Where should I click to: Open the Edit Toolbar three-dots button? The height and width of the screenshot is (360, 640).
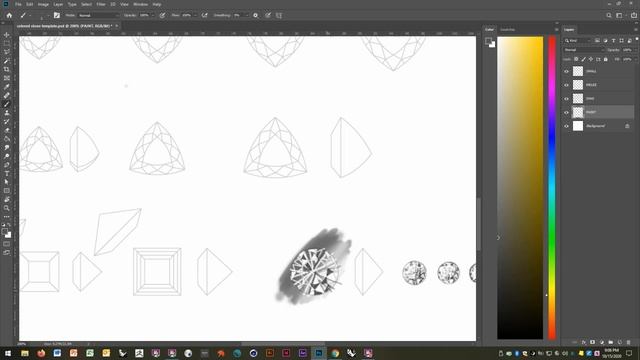pyautogui.click(x=7, y=217)
